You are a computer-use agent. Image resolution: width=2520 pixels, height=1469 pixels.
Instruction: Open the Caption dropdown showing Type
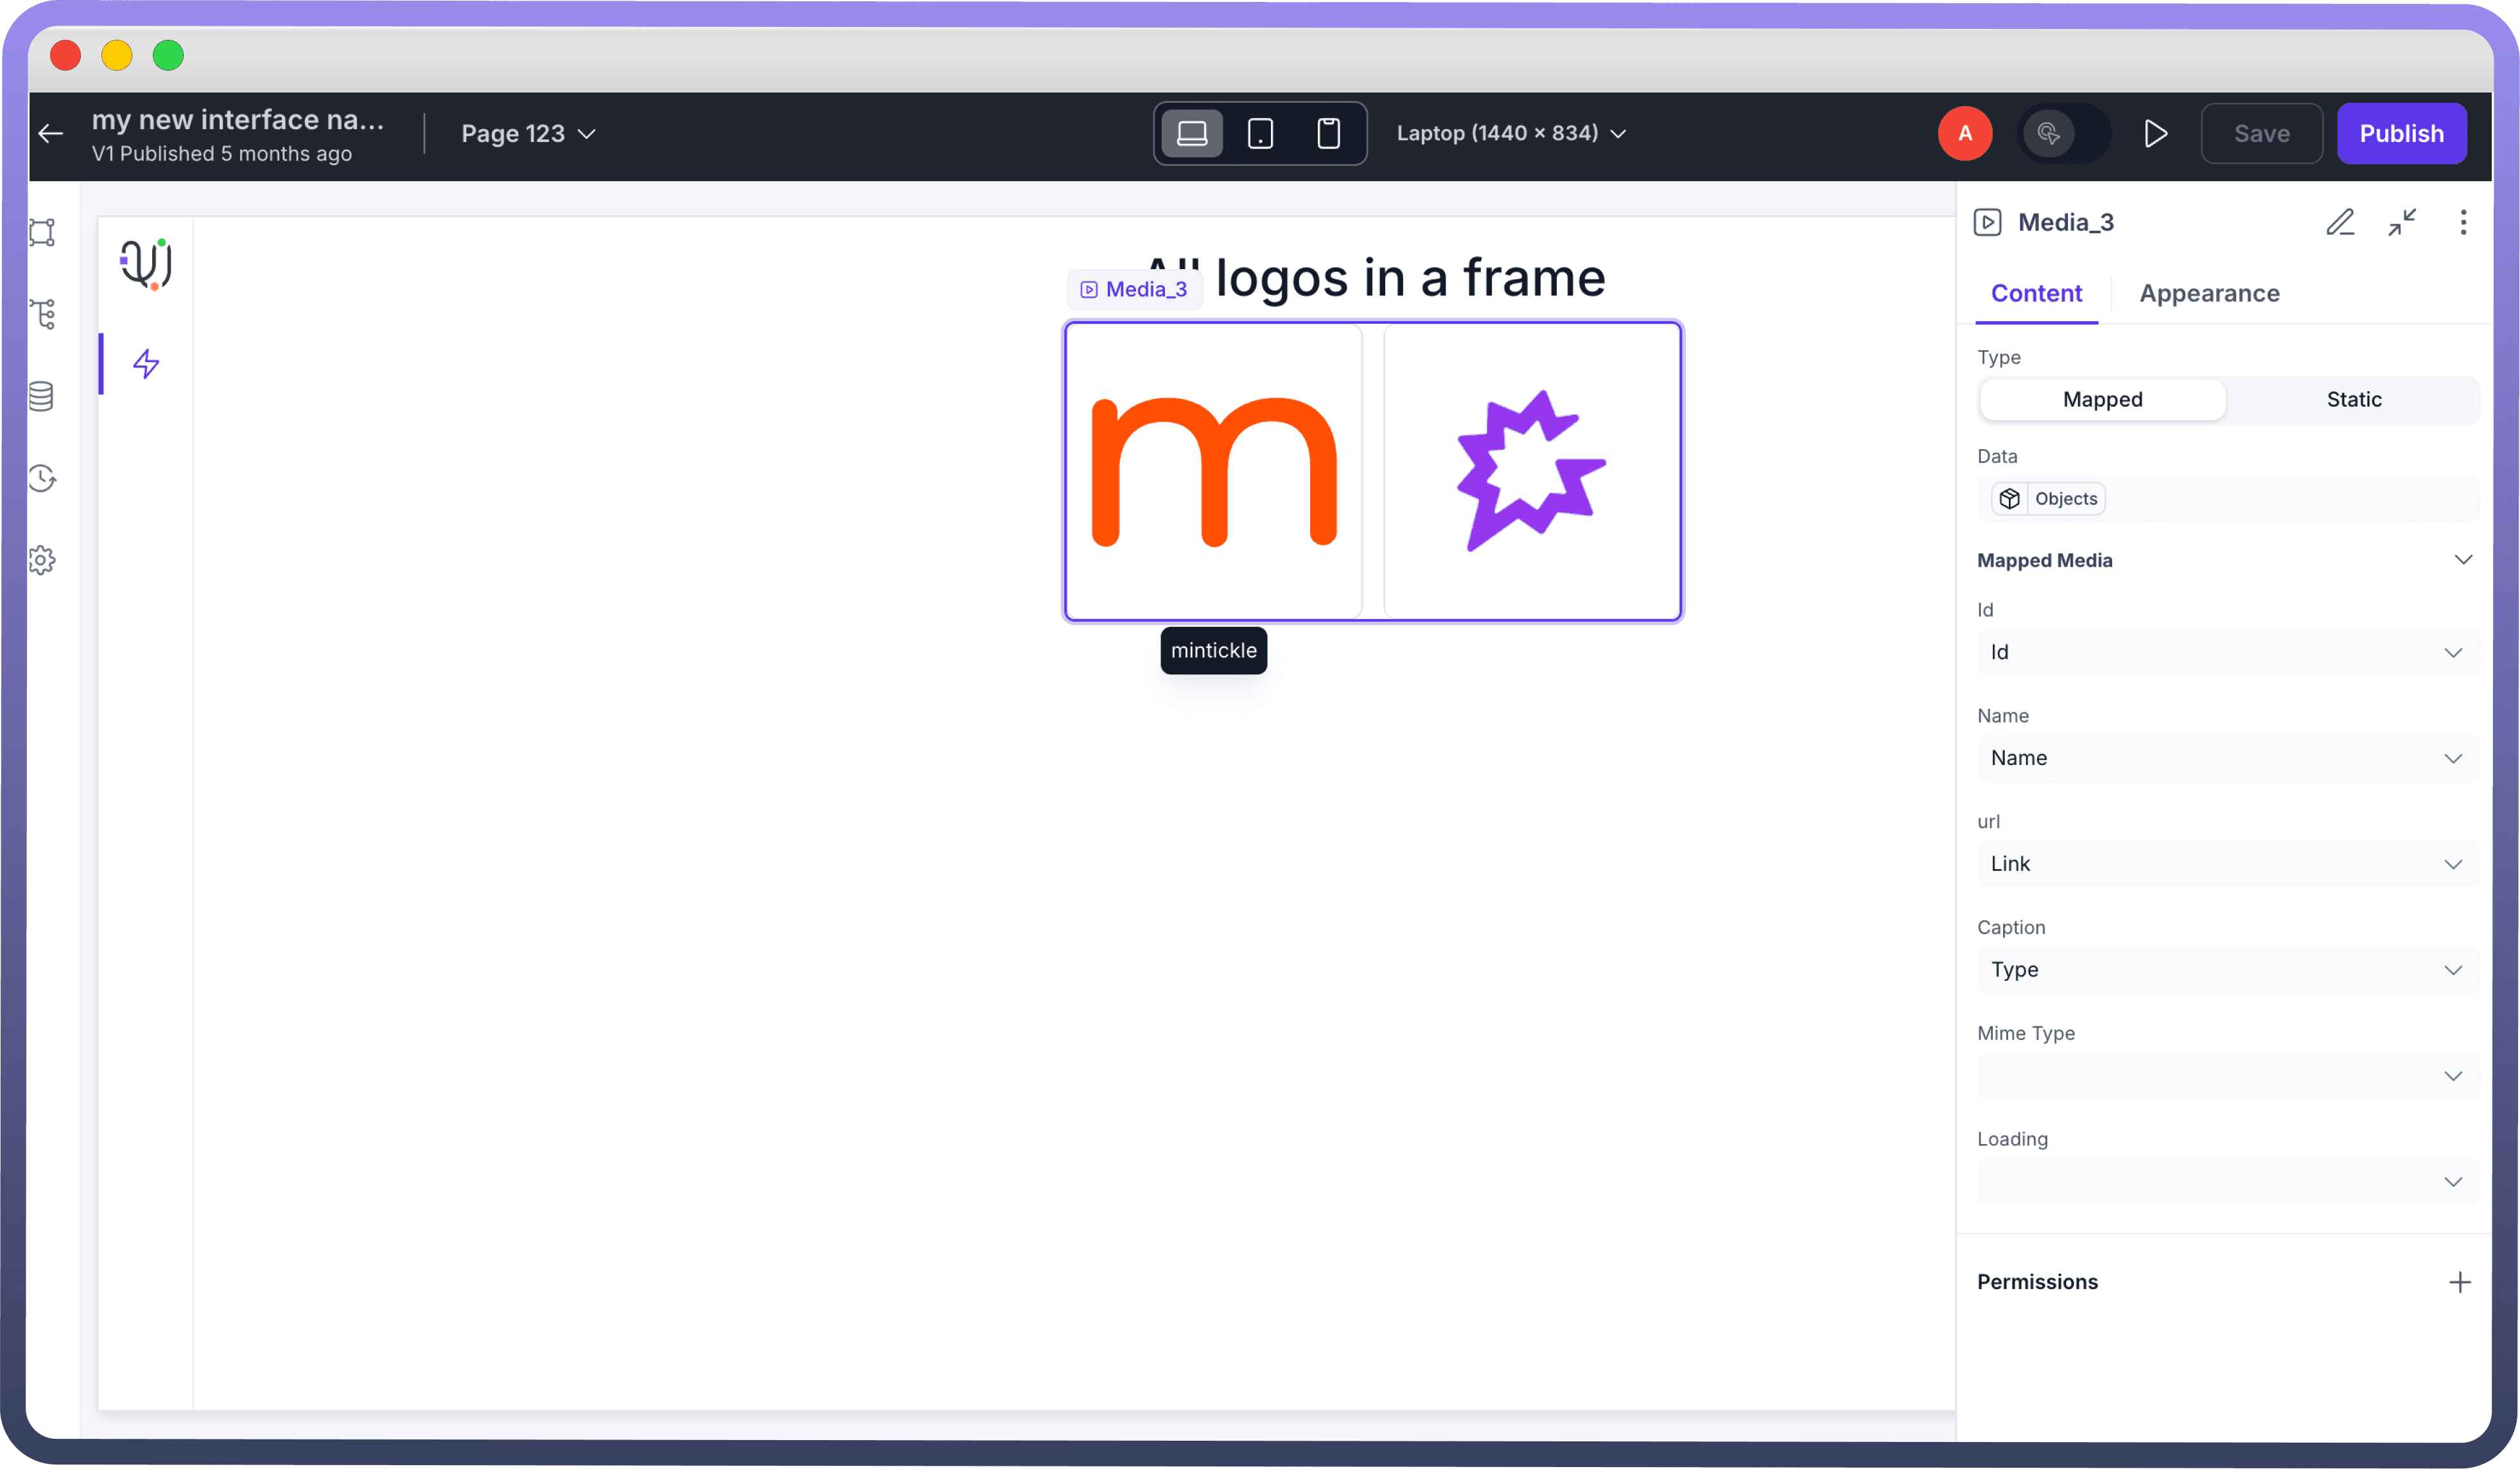coord(2226,969)
